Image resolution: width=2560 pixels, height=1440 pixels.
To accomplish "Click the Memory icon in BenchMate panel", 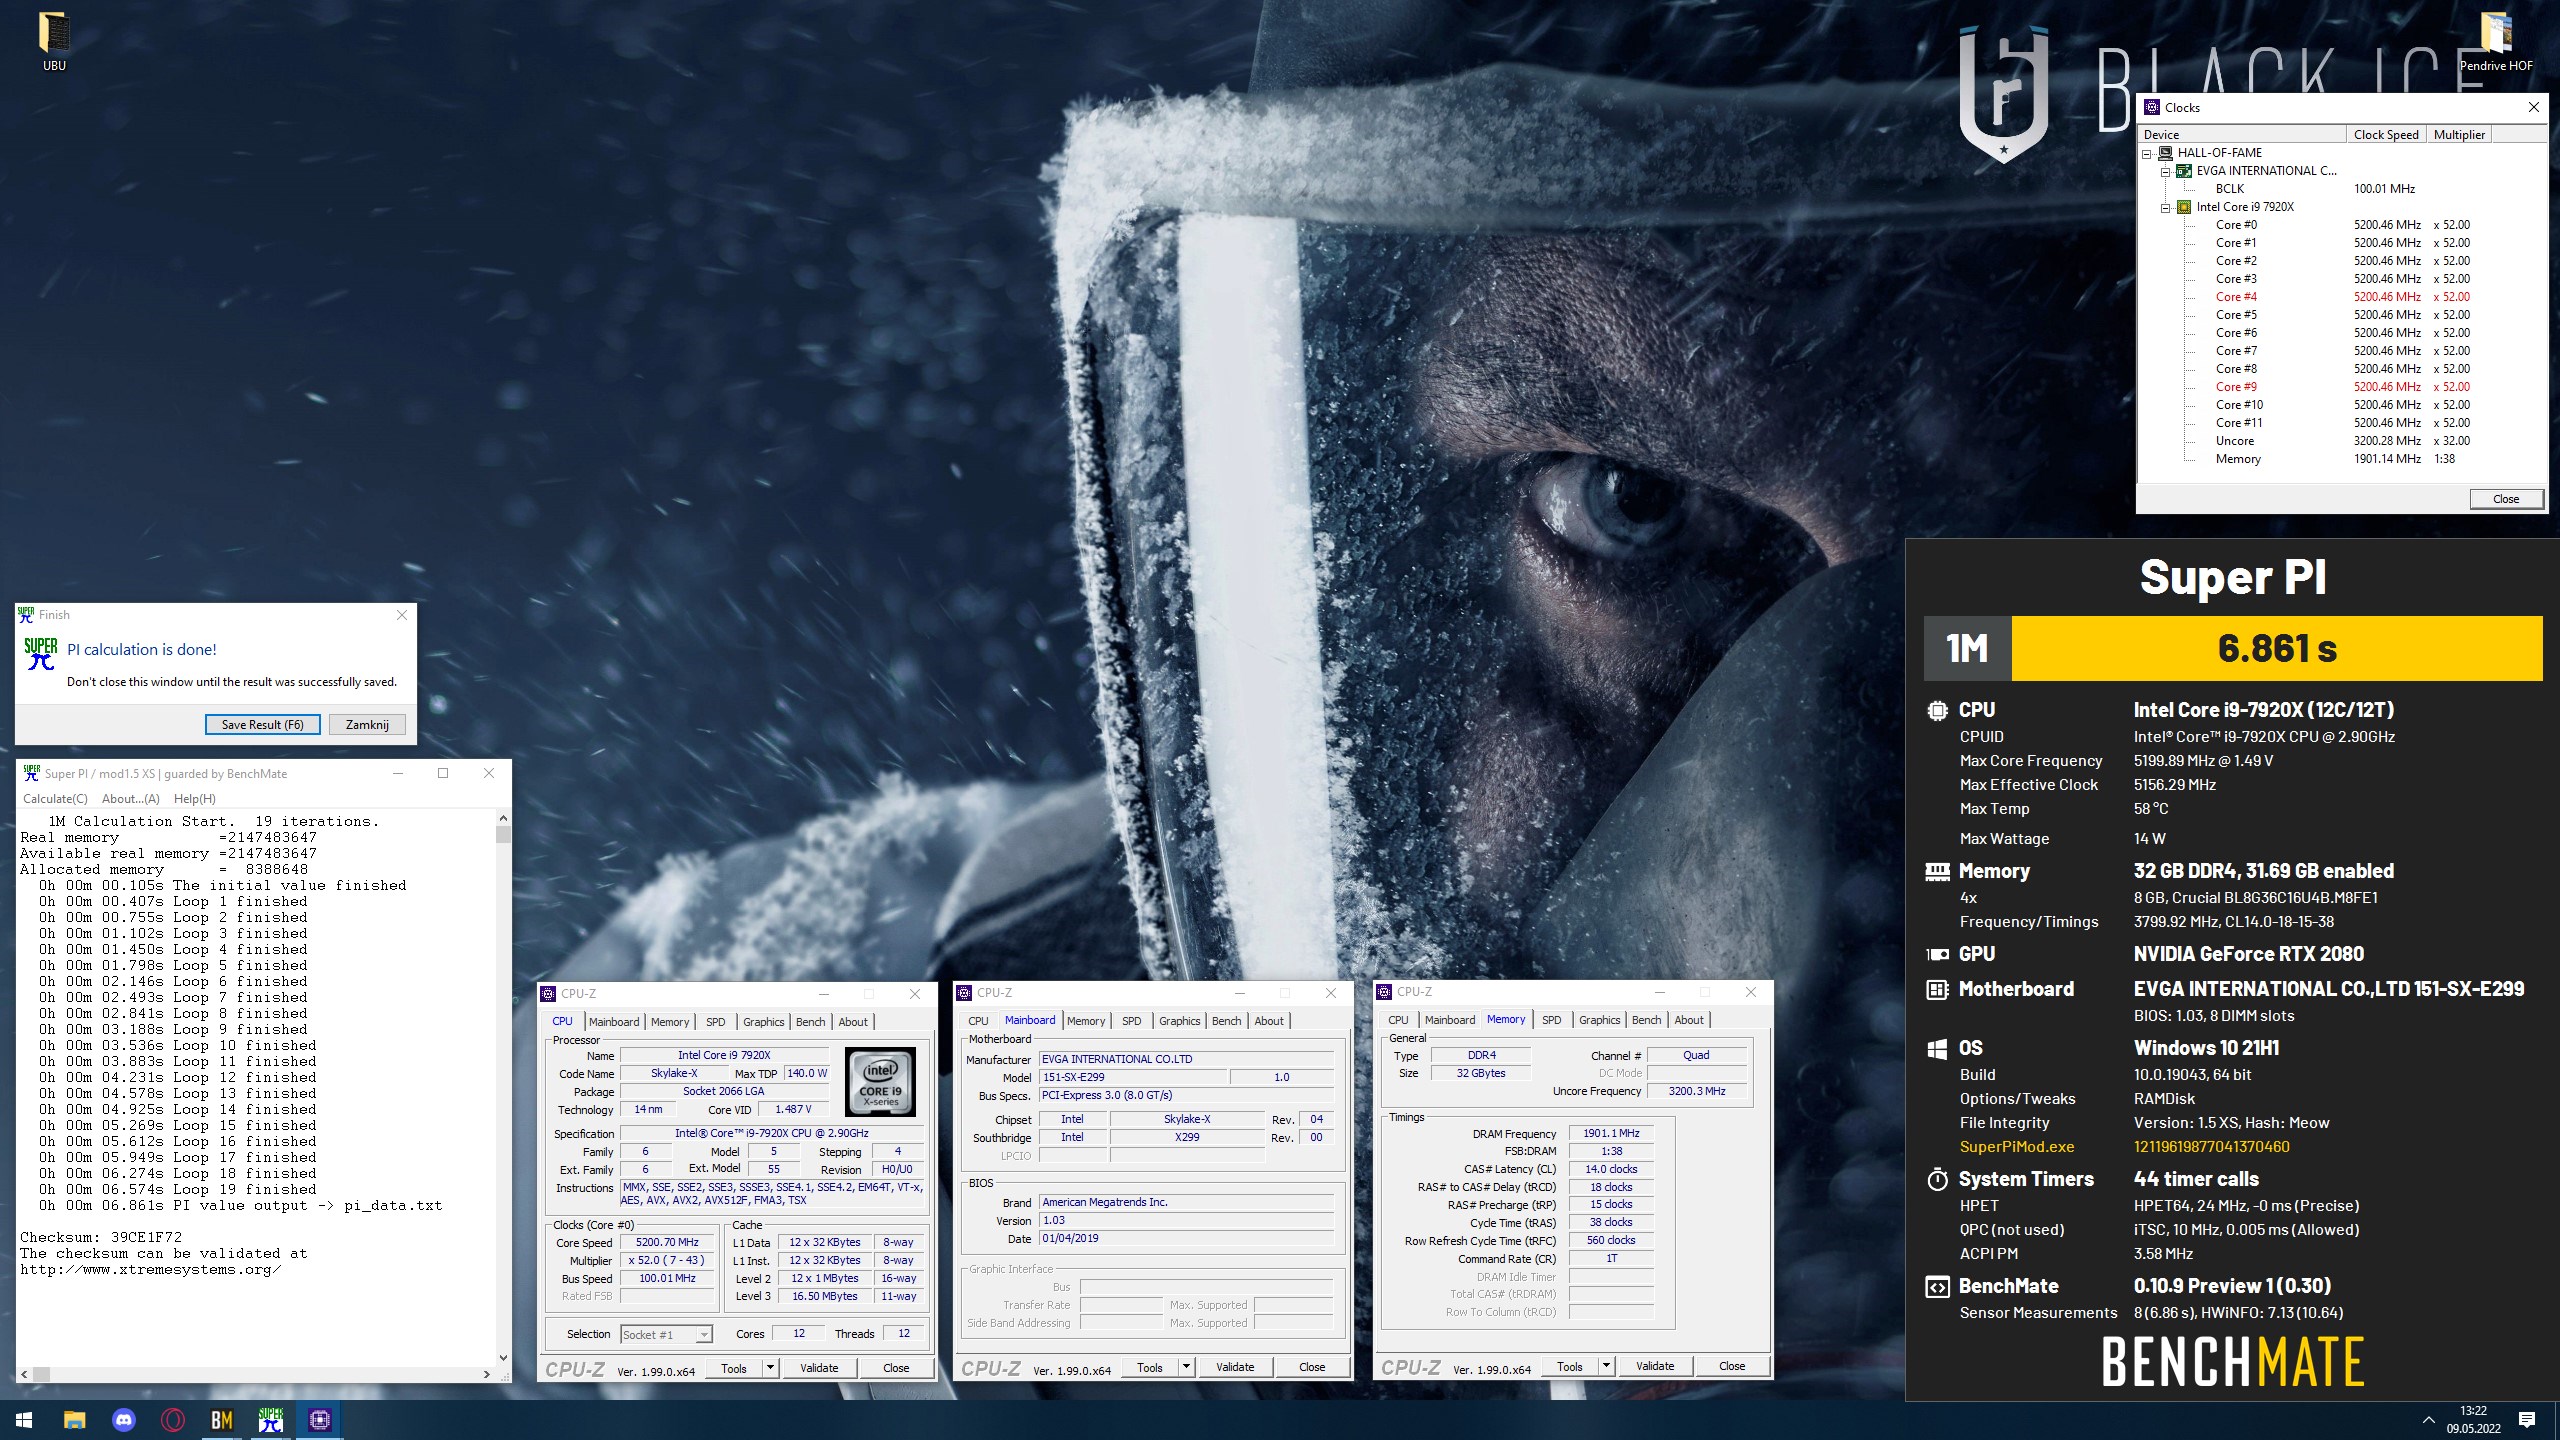I will tap(1937, 872).
